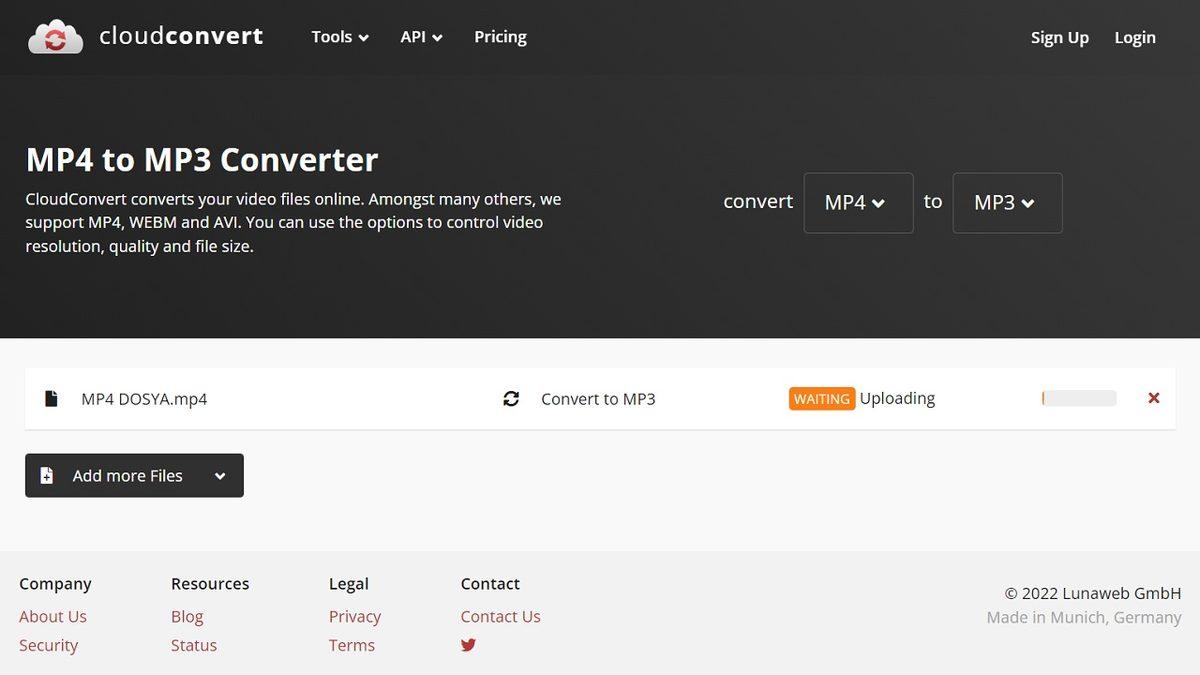The height and width of the screenshot is (675, 1200).
Task: Open the Tools menu
Action: point(340,37)
